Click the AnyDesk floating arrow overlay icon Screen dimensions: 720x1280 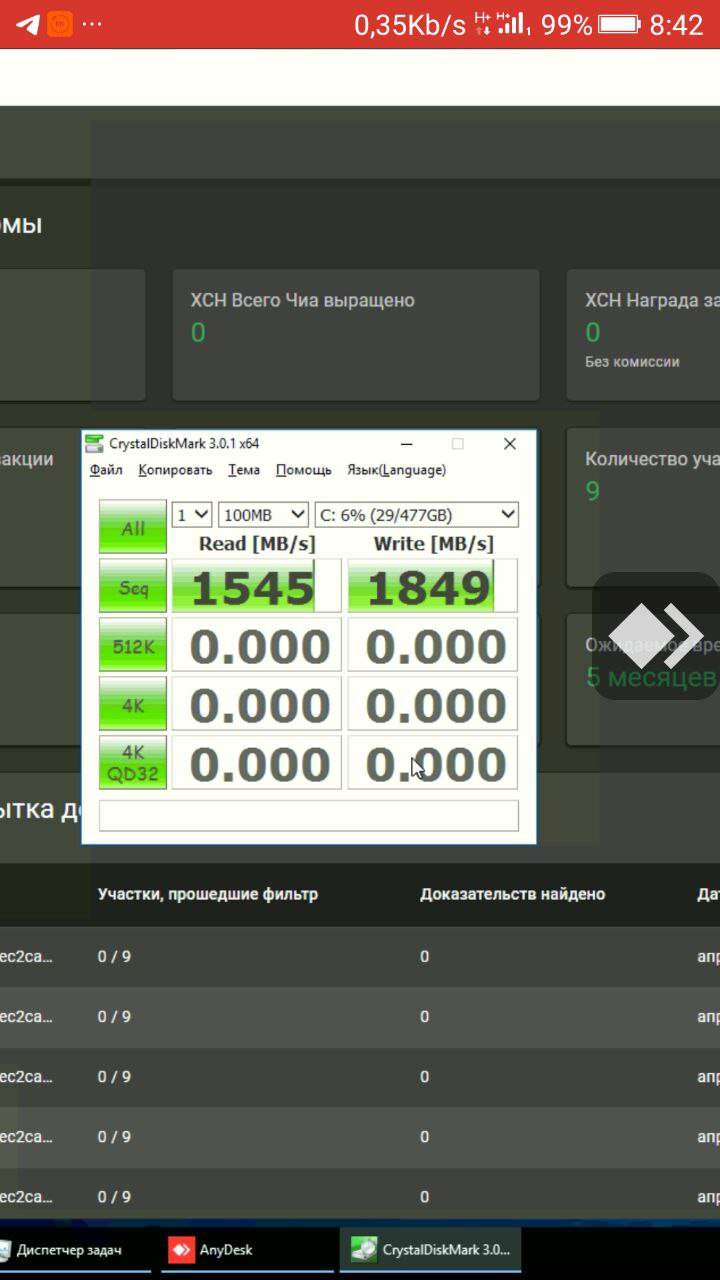[x=656, y=635]
